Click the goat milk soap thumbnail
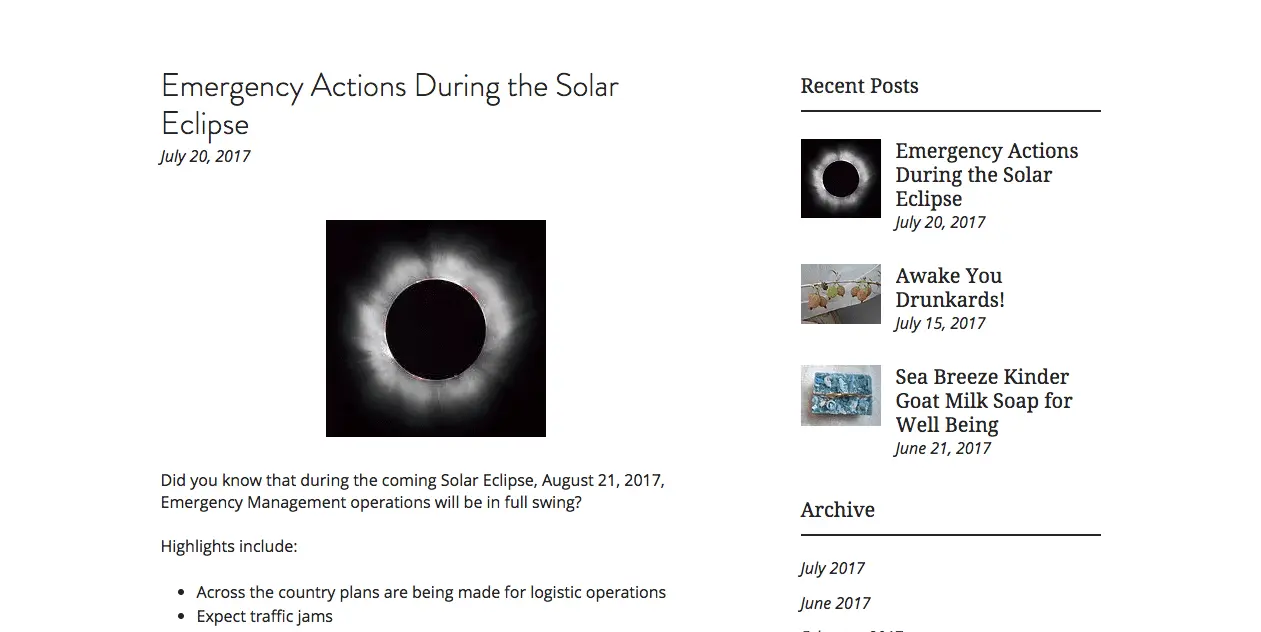The image size is (1261, 632). 840,395
